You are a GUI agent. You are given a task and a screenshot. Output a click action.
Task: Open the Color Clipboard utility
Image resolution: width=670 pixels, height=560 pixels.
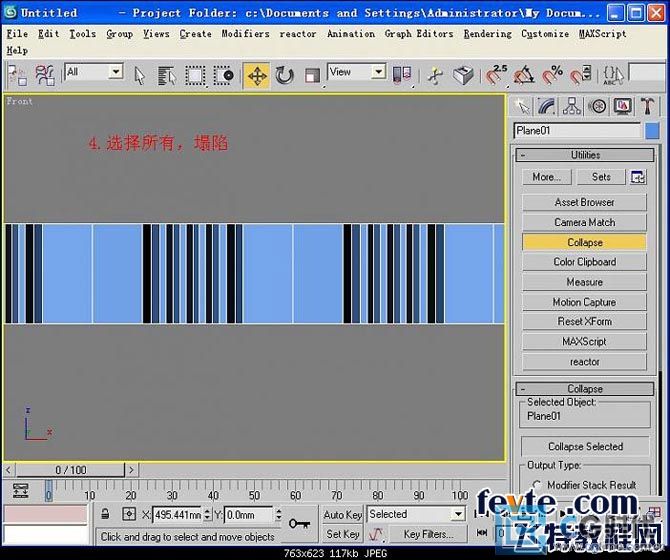click(584, 262)
